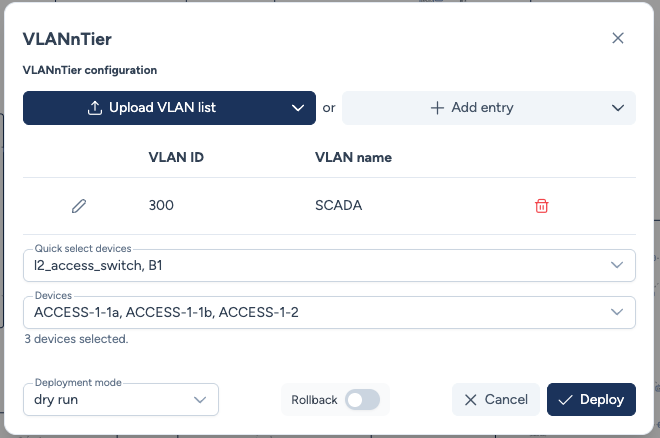
Task: Click the Add entry plus button
Action: (471, 108)
